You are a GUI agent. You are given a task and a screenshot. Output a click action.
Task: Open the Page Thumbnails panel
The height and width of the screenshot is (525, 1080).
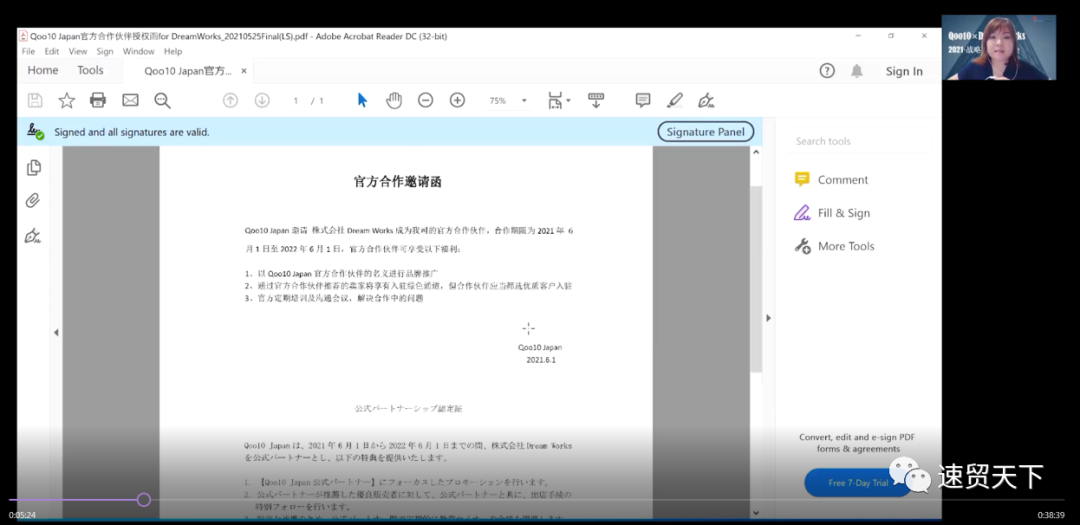pyautogui.click(x=33, y=167)
